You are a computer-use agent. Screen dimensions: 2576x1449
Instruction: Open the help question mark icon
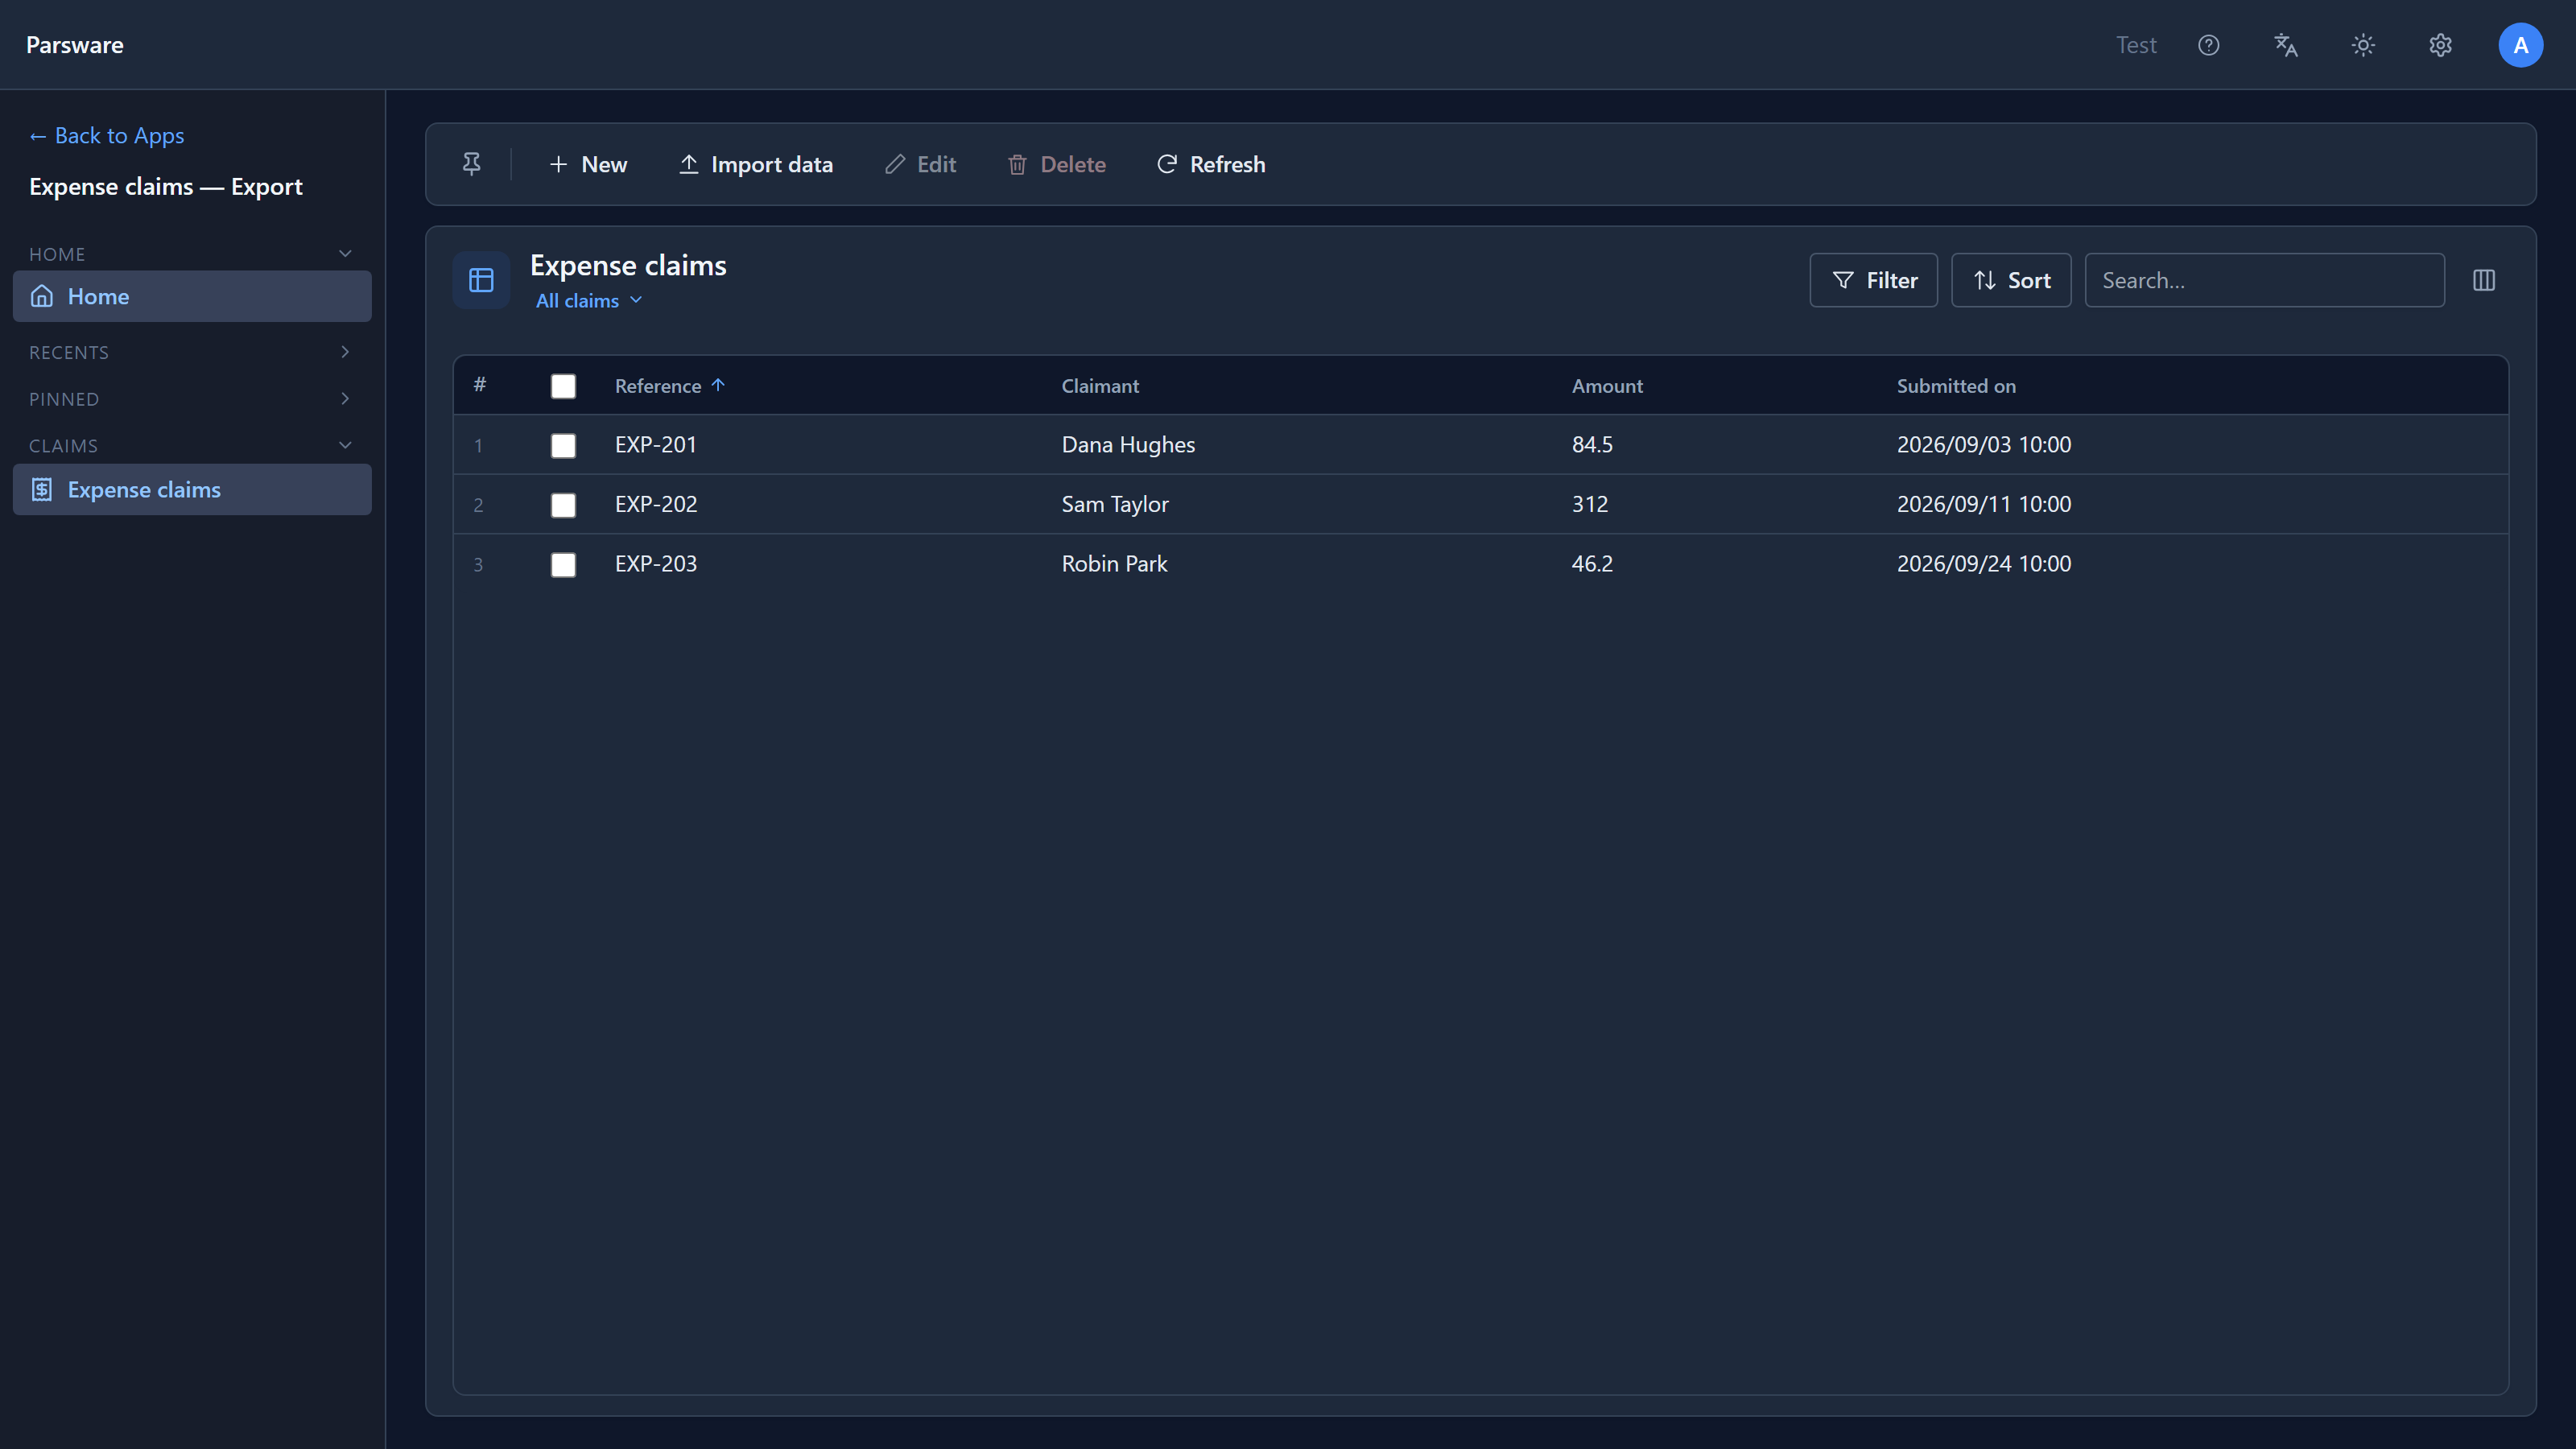pyautogui.click(x=2208, y=45)
